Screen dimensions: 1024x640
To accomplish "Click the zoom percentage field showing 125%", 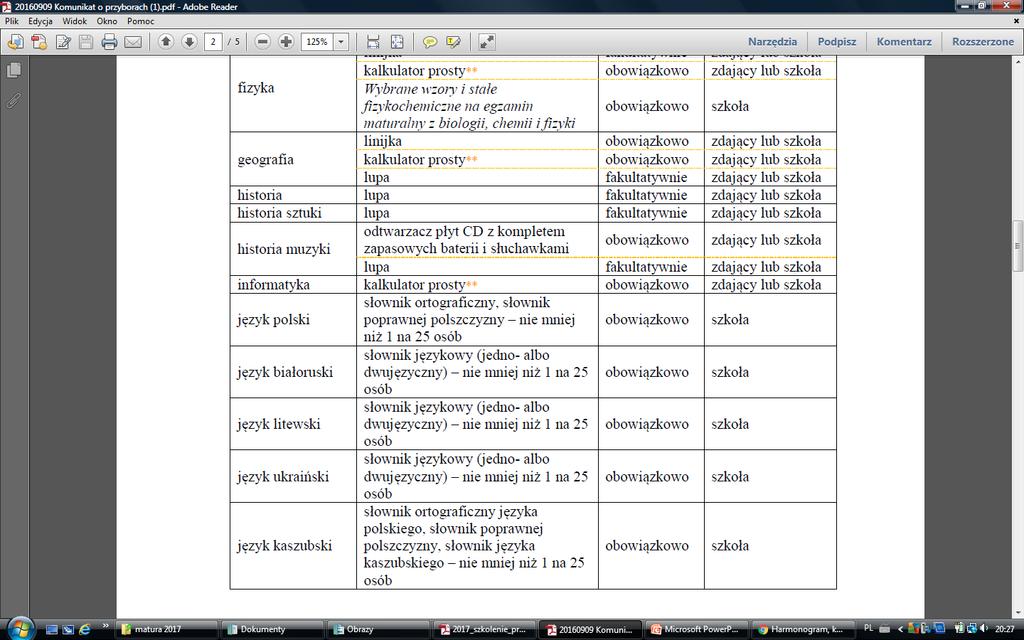I will (x=317, y=42).
